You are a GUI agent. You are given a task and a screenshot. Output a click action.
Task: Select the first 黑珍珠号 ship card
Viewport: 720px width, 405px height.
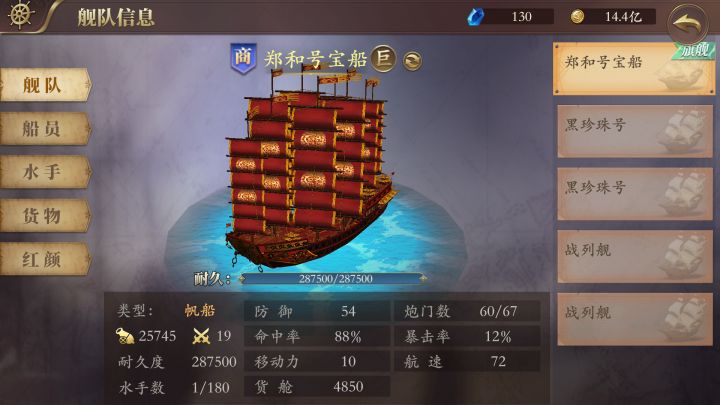635,131
